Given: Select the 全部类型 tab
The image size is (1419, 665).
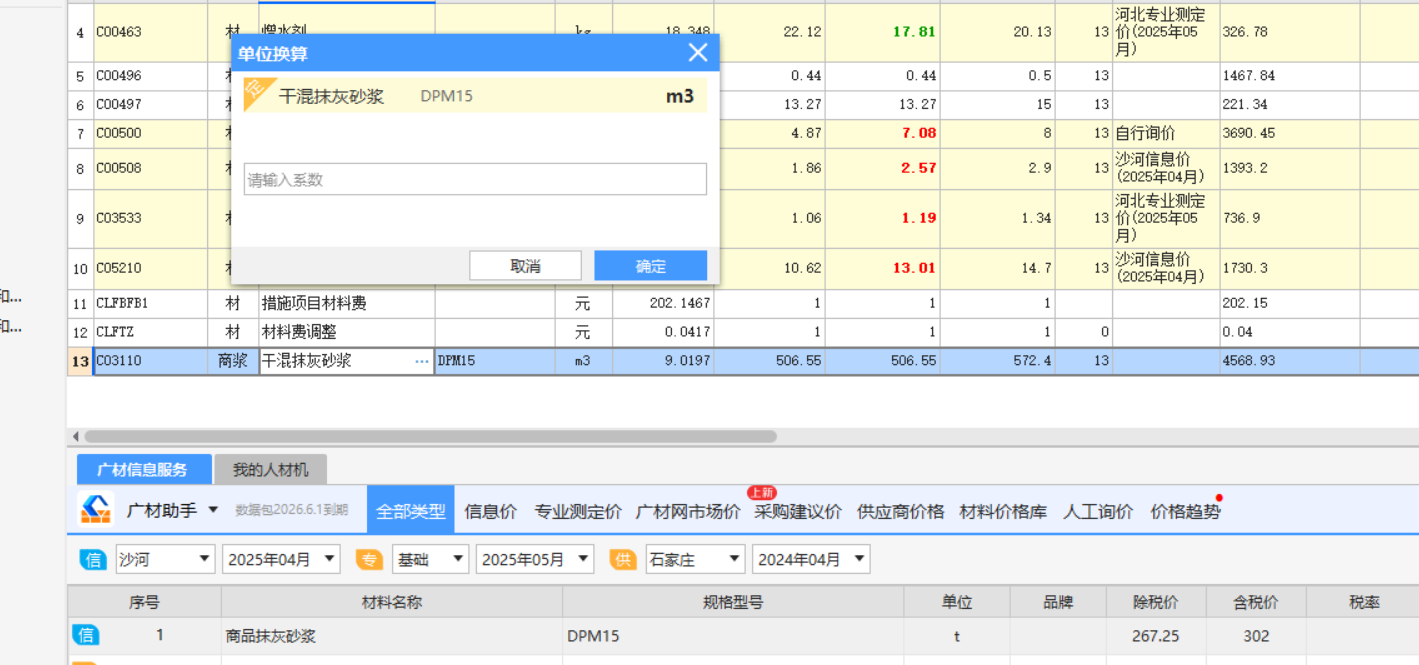Looking at the screenshot, I should click(x=410, y=511).
